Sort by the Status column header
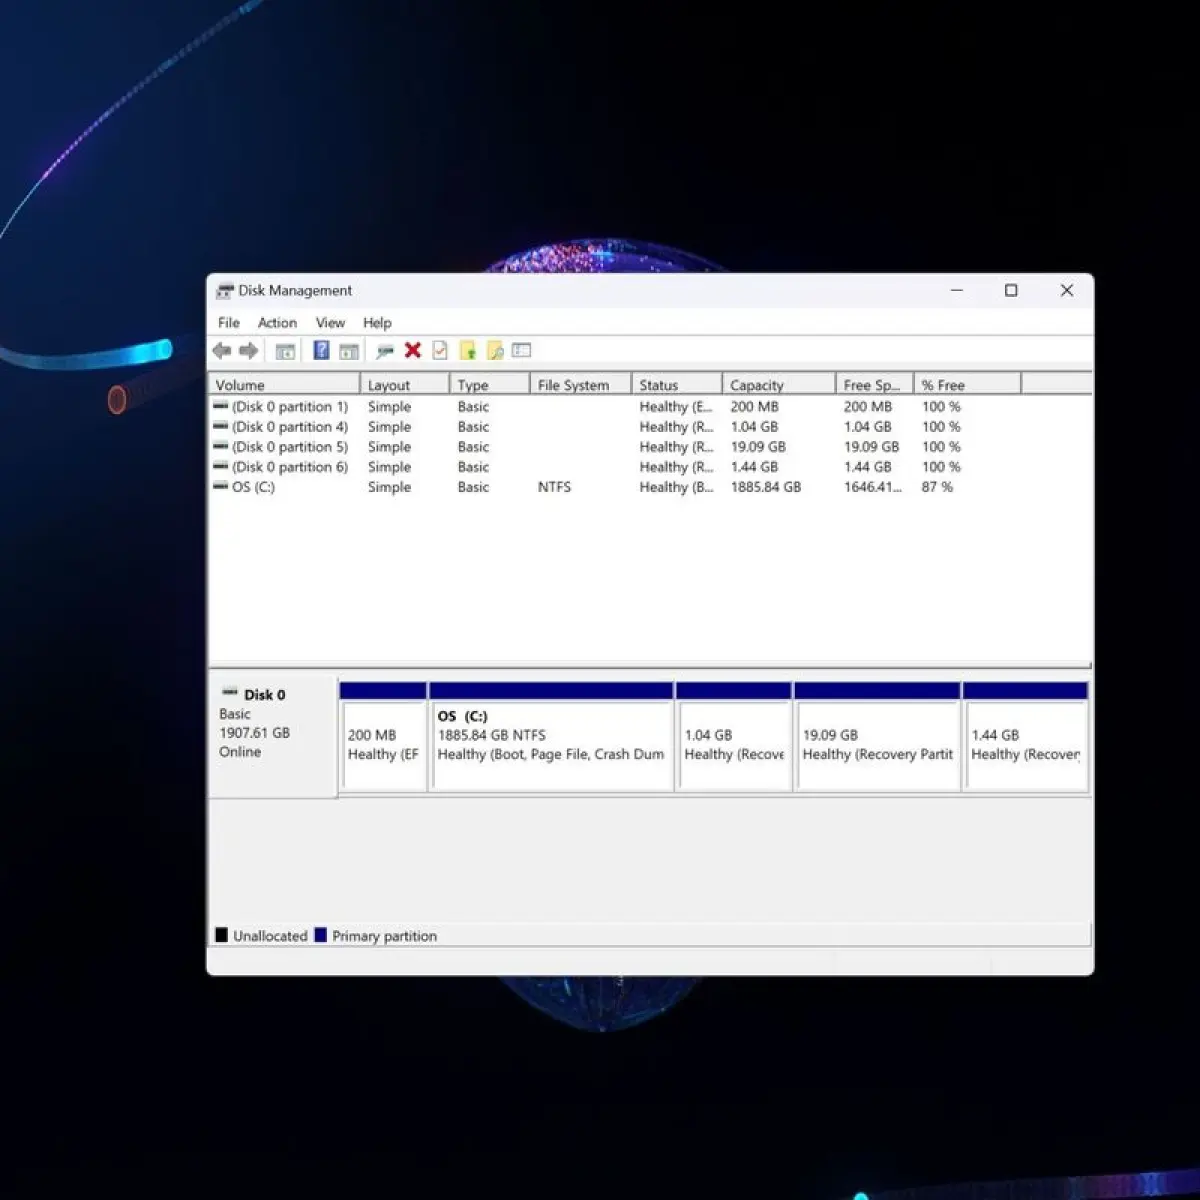Image resolution: width=1200 pixels, height=1200 pixels. click(x=677, y=385)
